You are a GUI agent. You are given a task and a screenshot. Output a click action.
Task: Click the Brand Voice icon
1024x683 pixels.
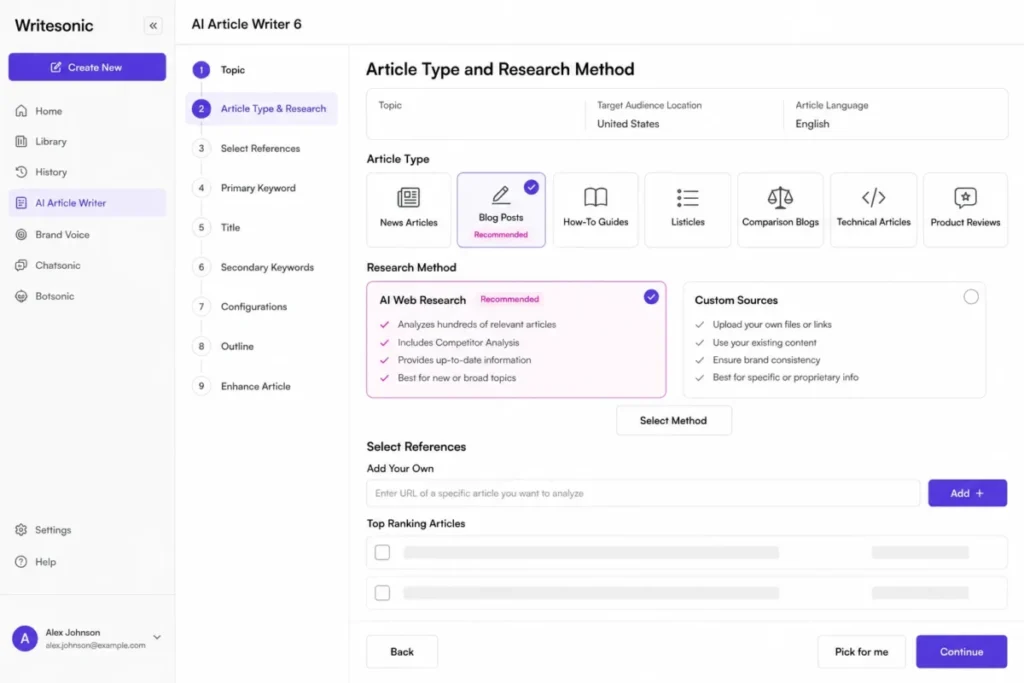pyautogui.click(x=22, y=234)
